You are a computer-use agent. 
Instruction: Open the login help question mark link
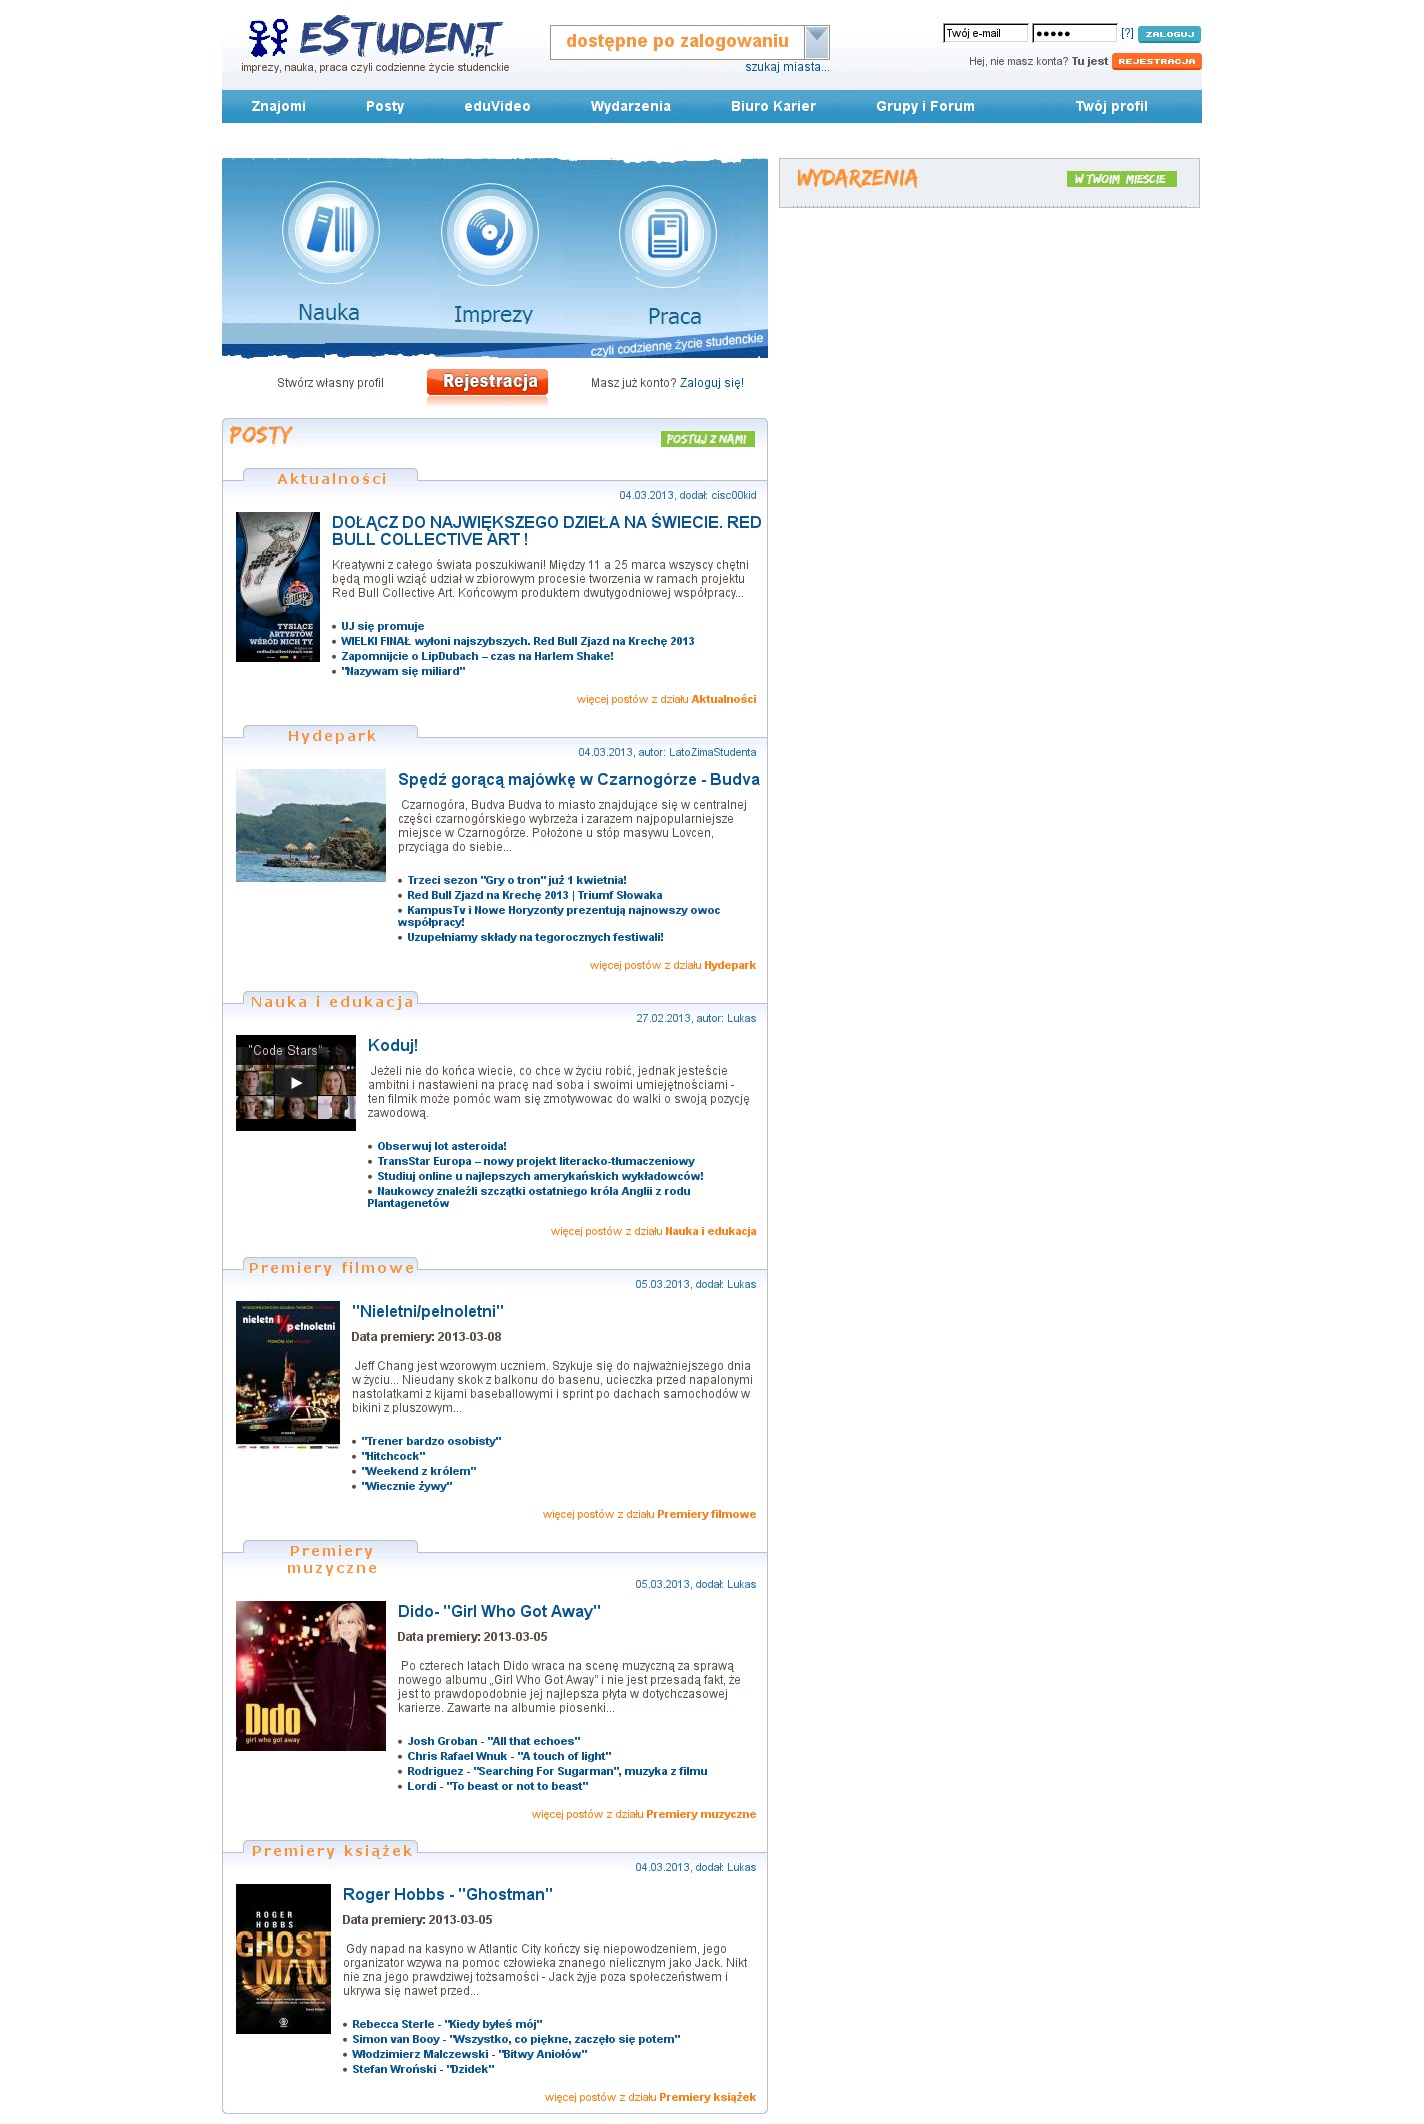[1127, 33]
